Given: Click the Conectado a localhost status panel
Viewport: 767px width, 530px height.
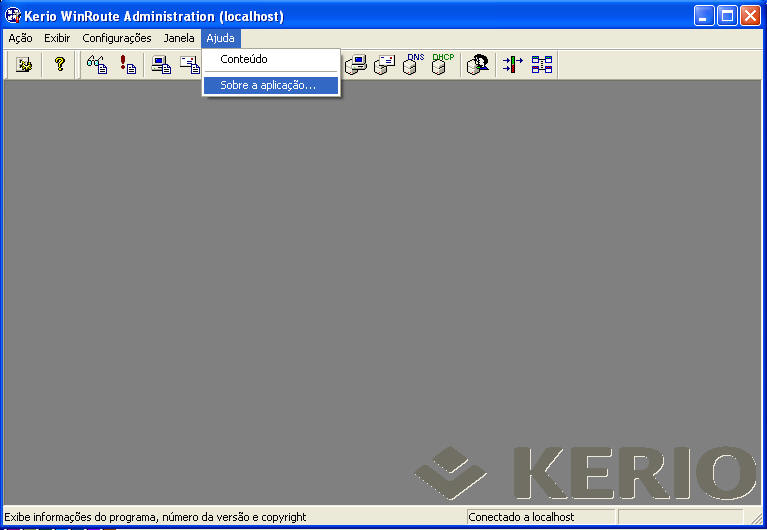Looking at the screenshot, I should click(540, 517).
